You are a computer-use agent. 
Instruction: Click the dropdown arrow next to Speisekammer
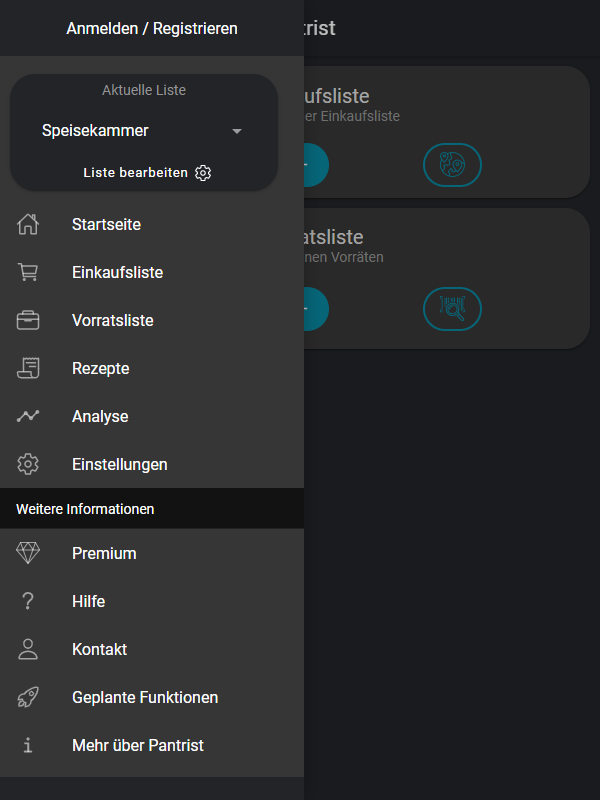(x=237, y=131)
